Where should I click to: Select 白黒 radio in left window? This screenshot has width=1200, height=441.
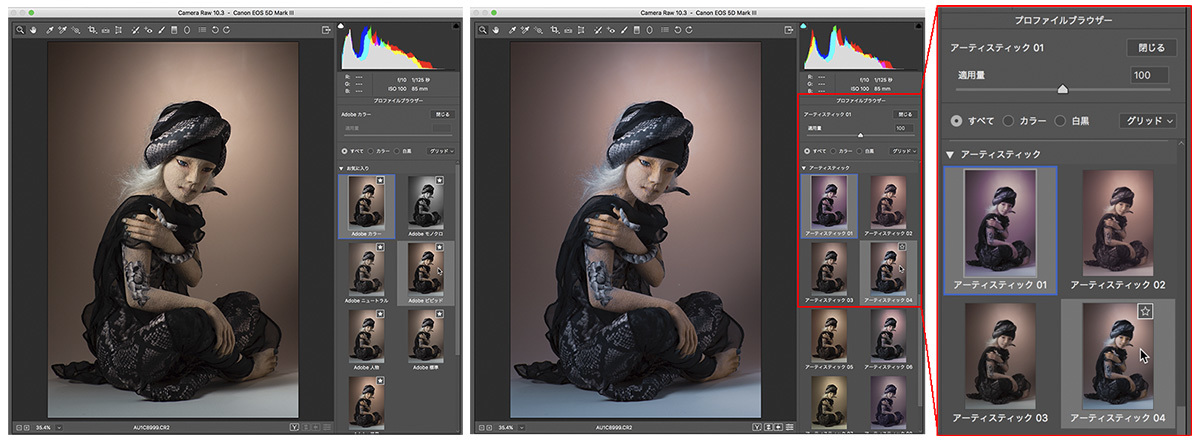397,151
